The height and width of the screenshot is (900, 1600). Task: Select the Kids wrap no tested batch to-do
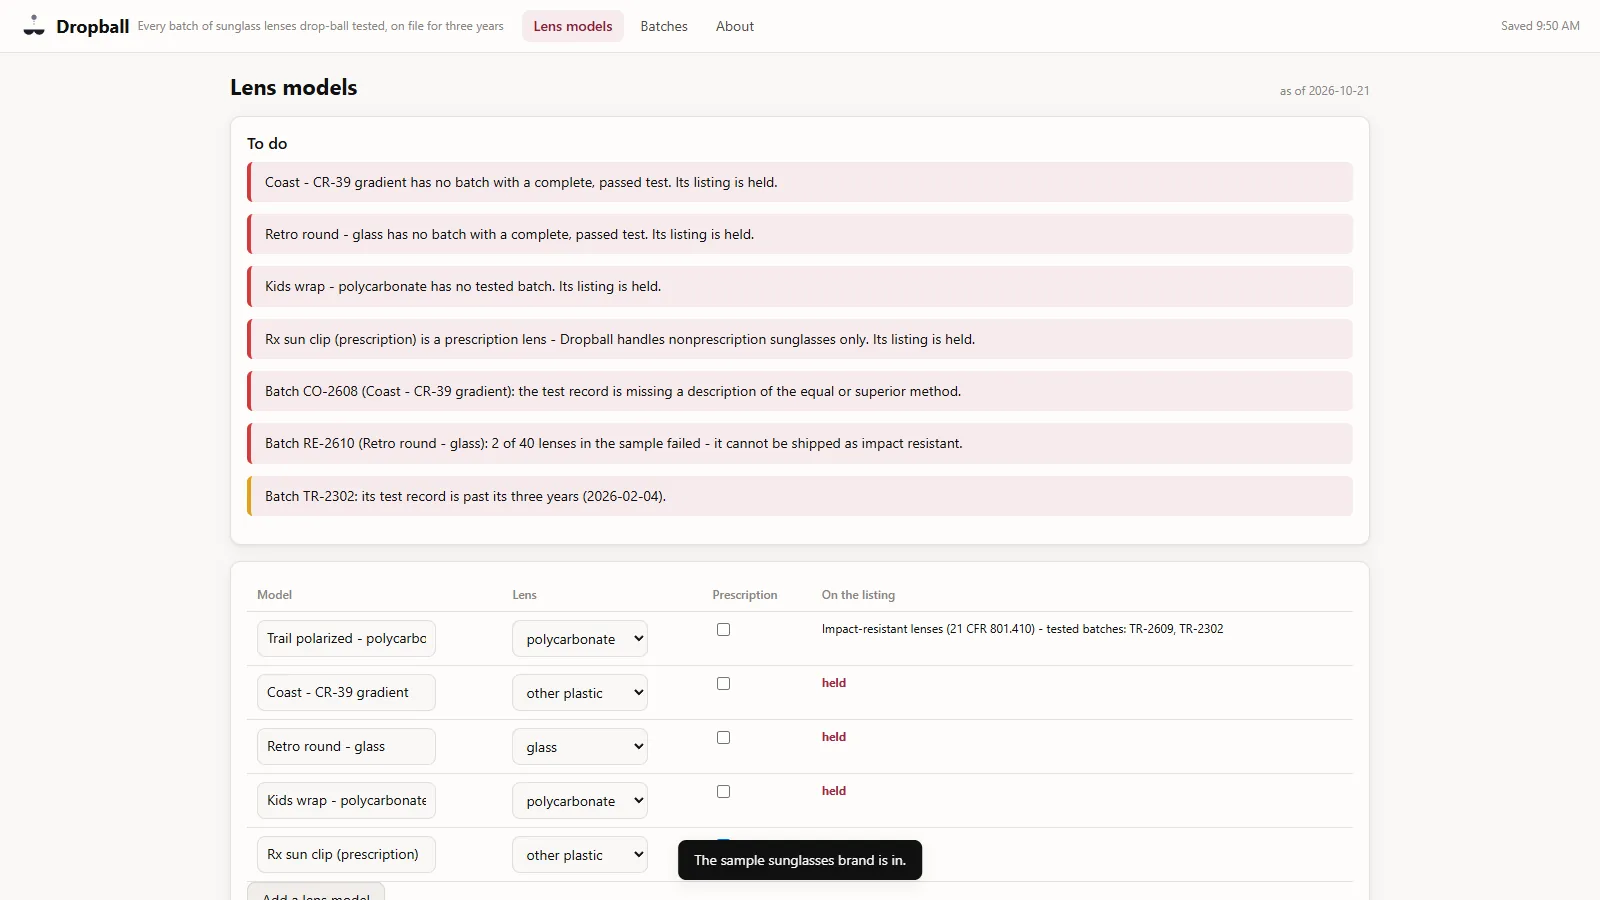[800, 287]
